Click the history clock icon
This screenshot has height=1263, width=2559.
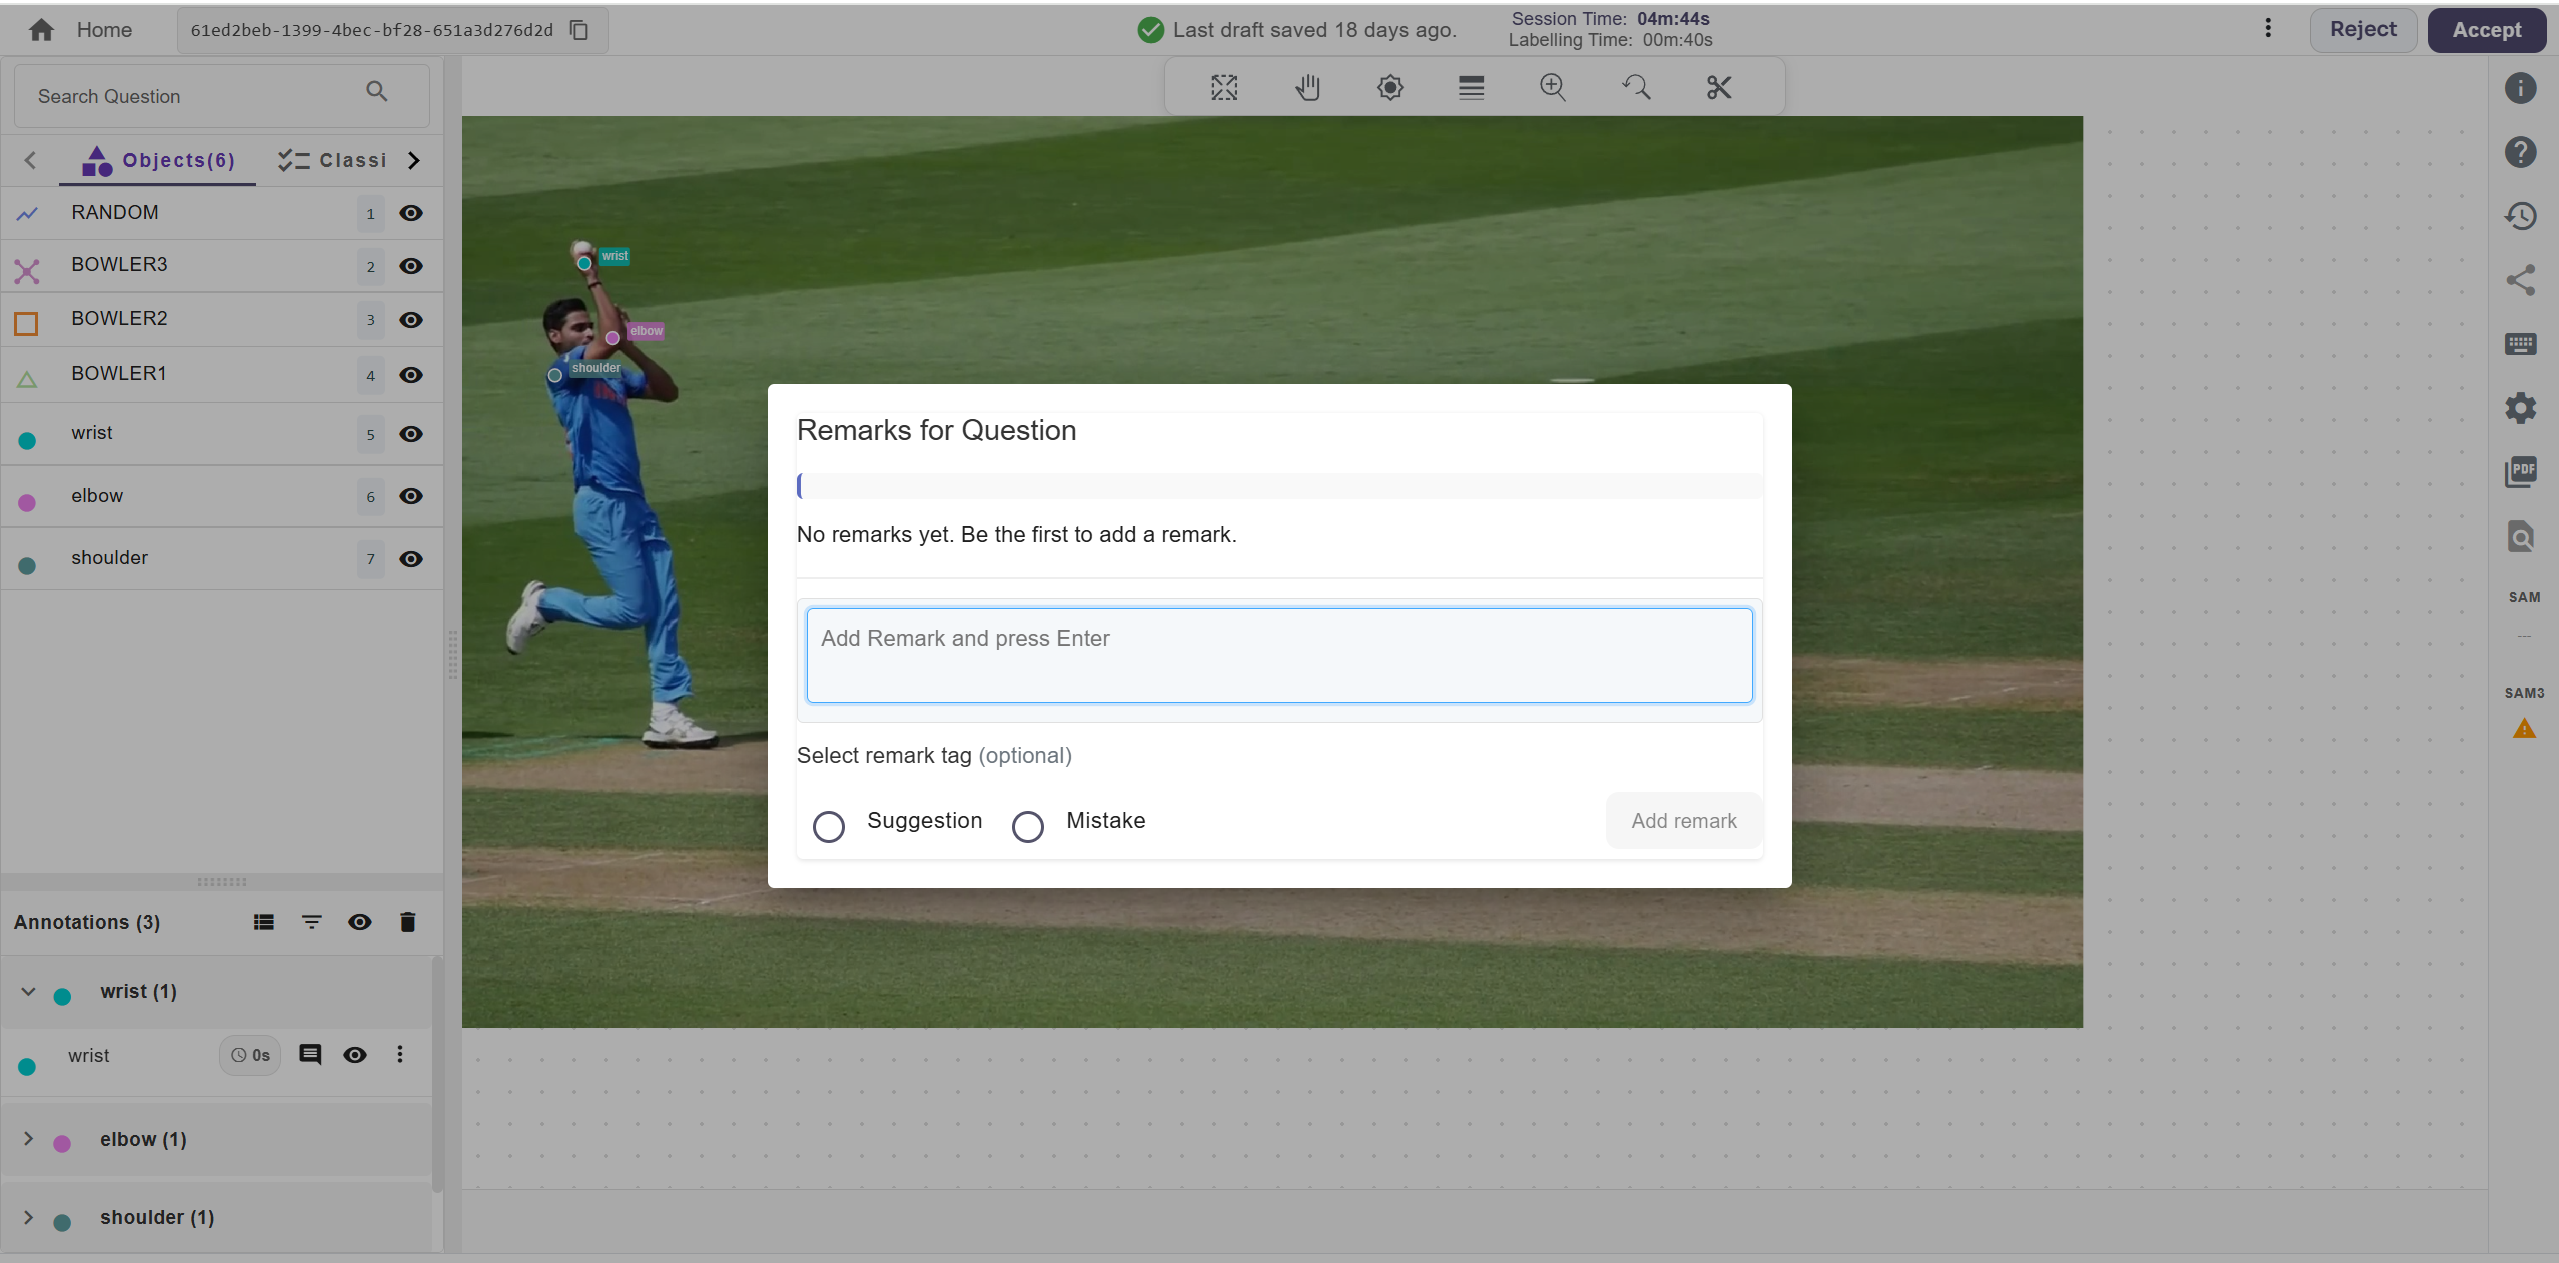click(2520, 216)
